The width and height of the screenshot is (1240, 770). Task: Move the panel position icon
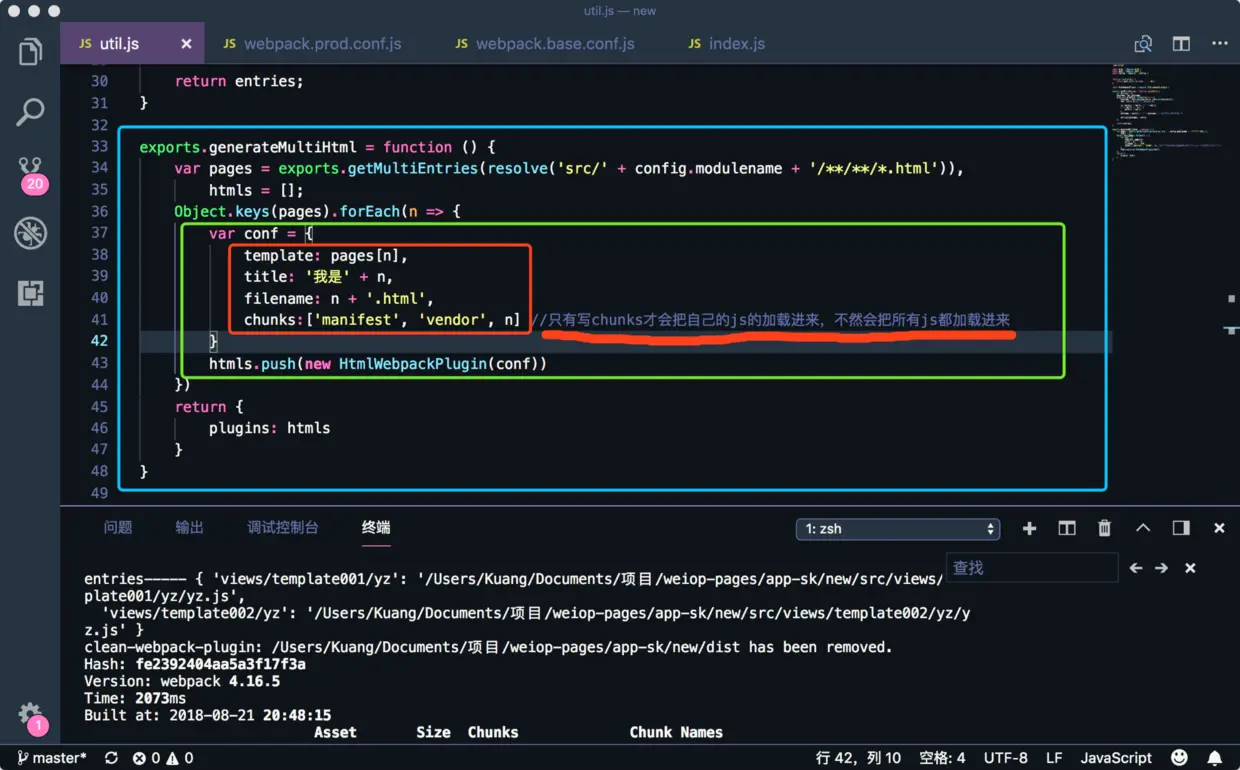1181,528
